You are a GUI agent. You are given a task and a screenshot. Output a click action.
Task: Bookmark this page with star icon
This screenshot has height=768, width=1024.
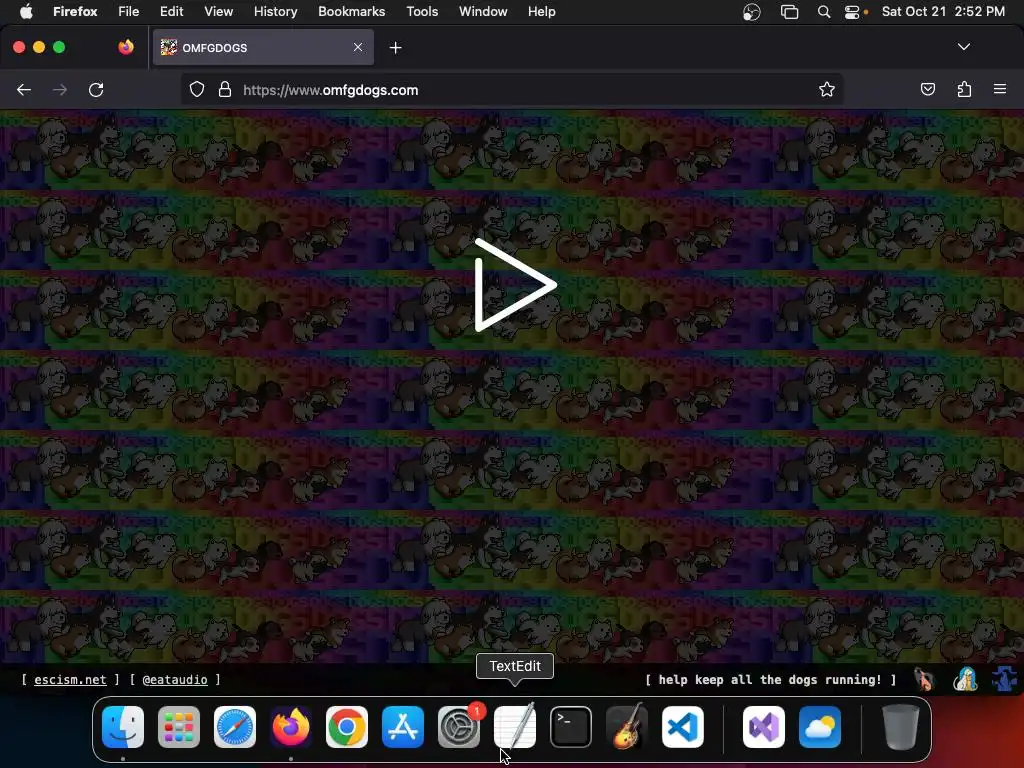[827, 89]
